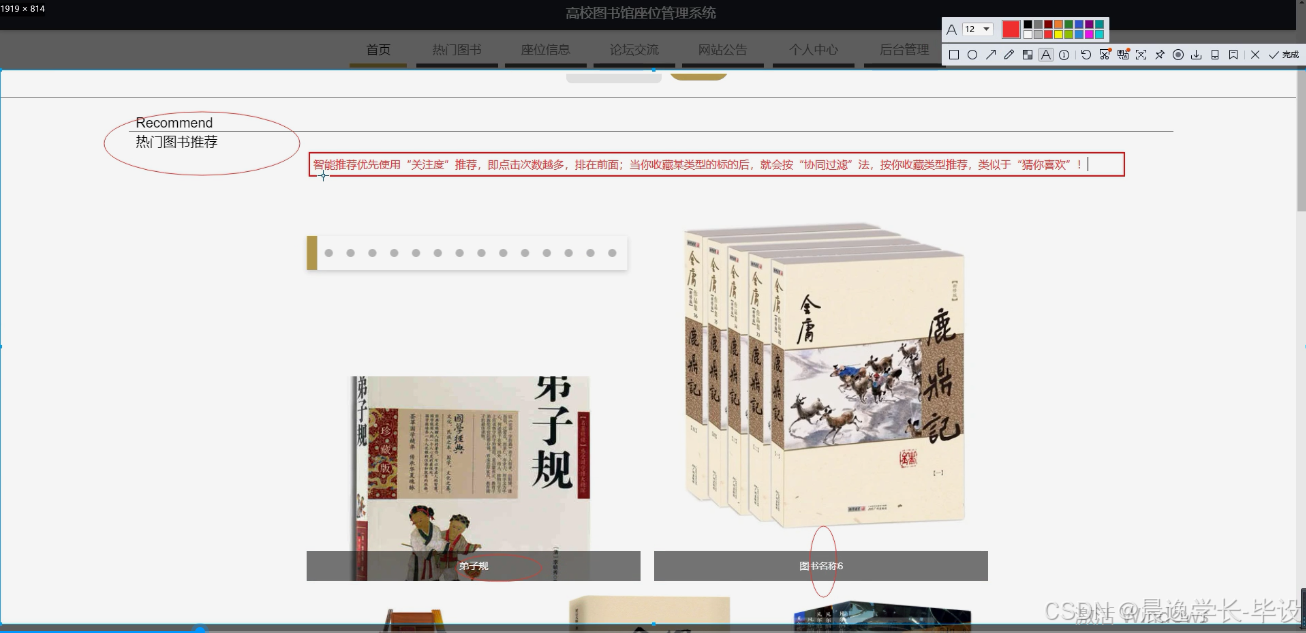Select the mosaic blur tool

pyautogui.click(x=1028, y=55)
